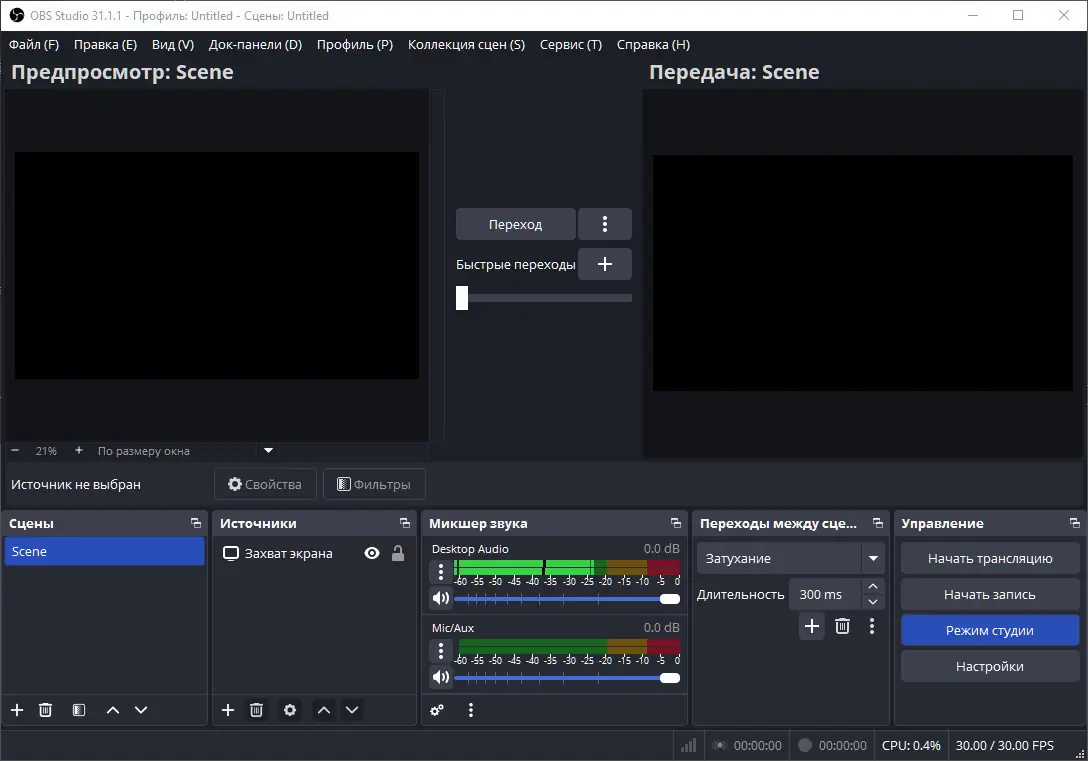
Task: Open Настройки button in controls
Action: coord(989,666)
